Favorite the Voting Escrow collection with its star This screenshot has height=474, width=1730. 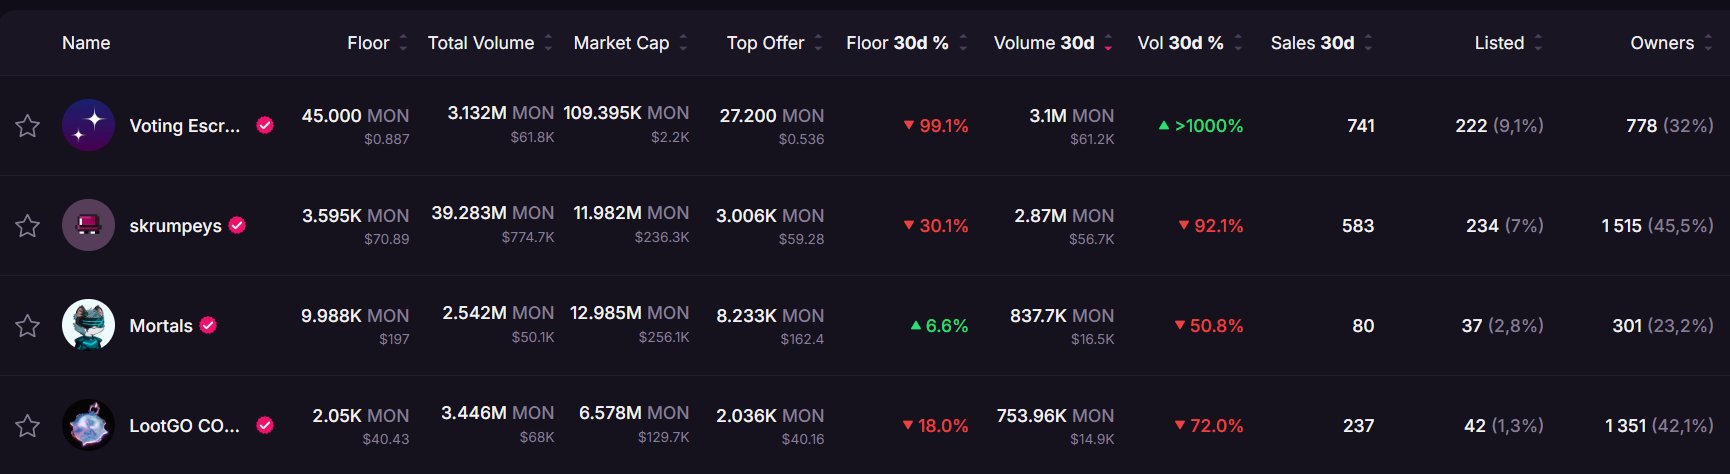(x=28, y=126)
